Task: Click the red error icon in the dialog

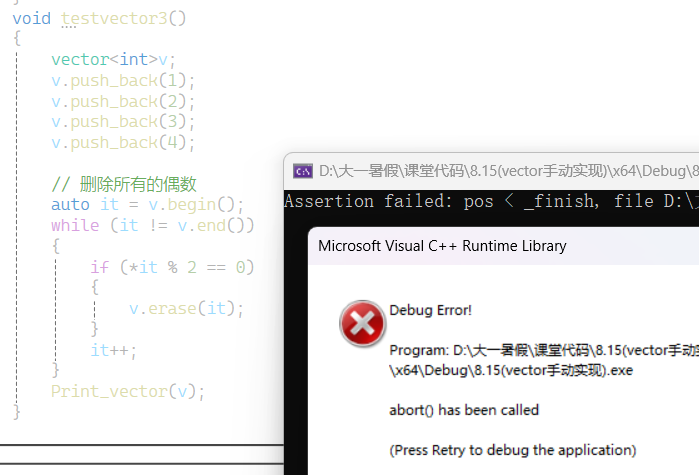Action: [x=362, y=323]
